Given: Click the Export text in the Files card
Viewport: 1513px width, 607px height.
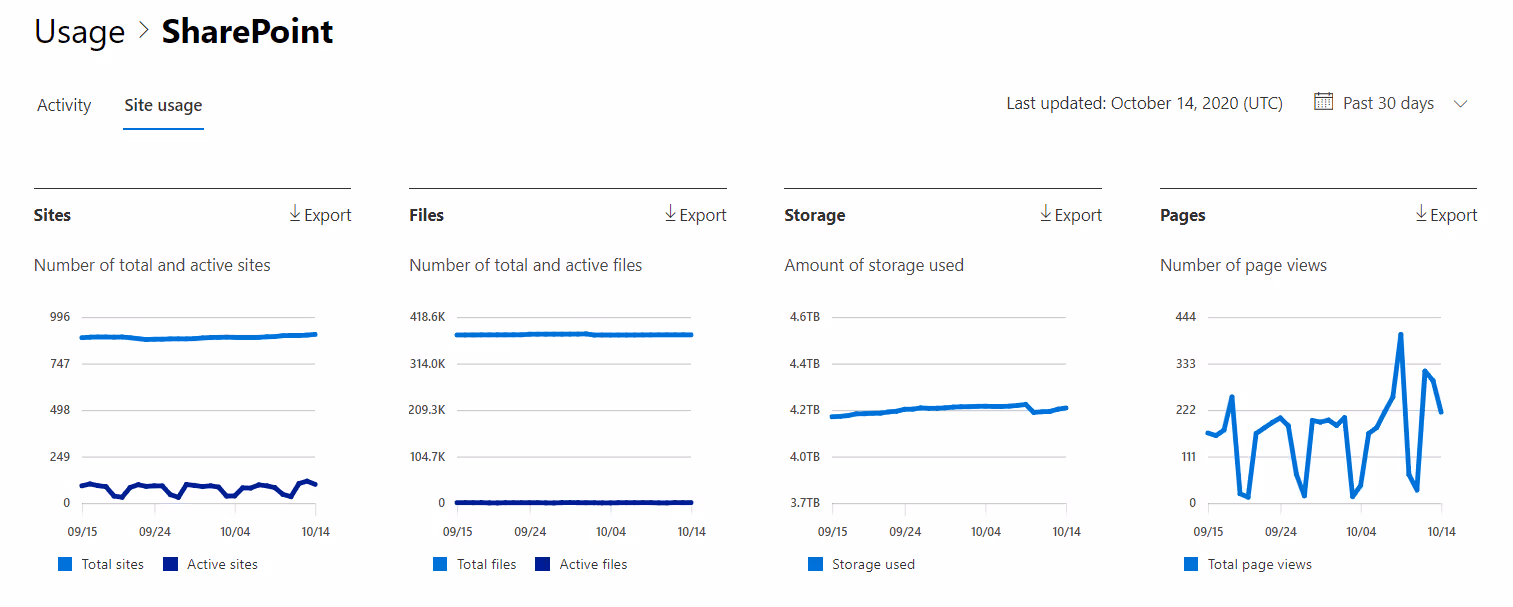Looking at the screenshot, I should pyautogui.click(x=703, y=215).
